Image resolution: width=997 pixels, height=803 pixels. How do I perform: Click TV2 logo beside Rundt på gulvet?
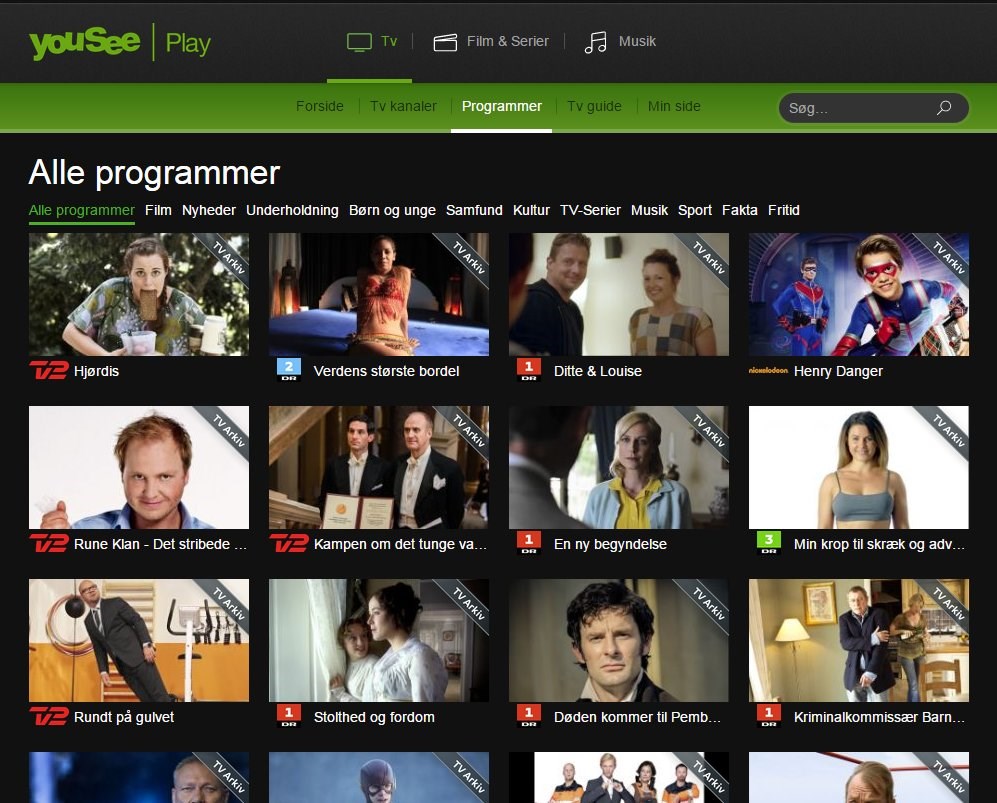pyautogui.click(x=49, y=716)
